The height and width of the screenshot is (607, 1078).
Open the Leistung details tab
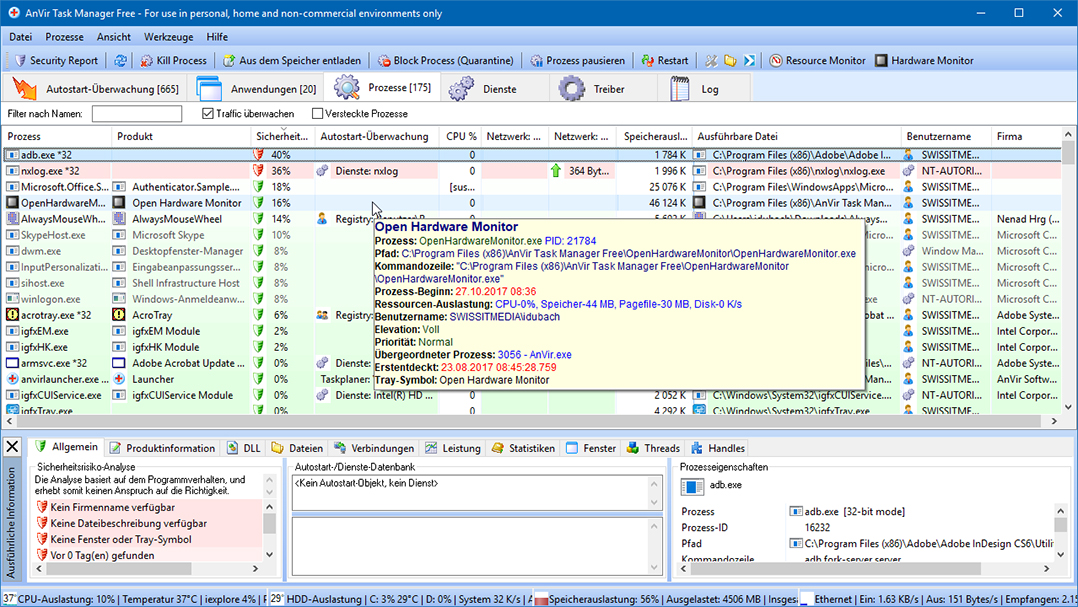(453, 448)
